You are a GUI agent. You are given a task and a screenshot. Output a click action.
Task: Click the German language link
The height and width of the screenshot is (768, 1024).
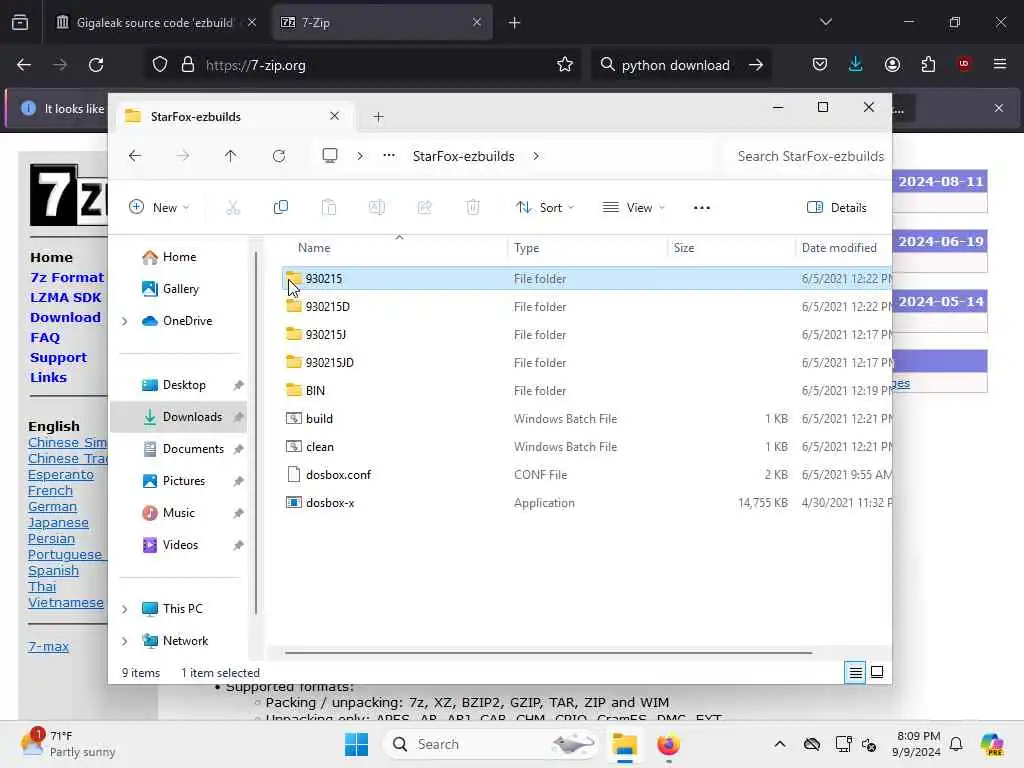(x=52, y=507)
